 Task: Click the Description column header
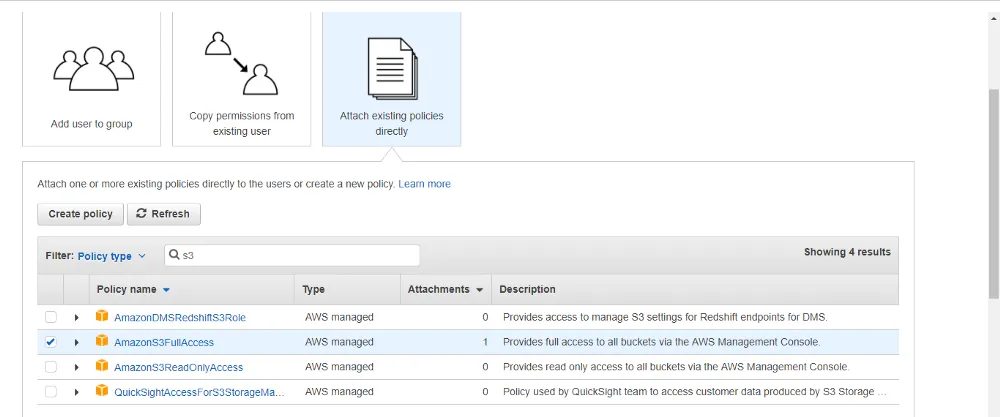[x=527, y=289]
